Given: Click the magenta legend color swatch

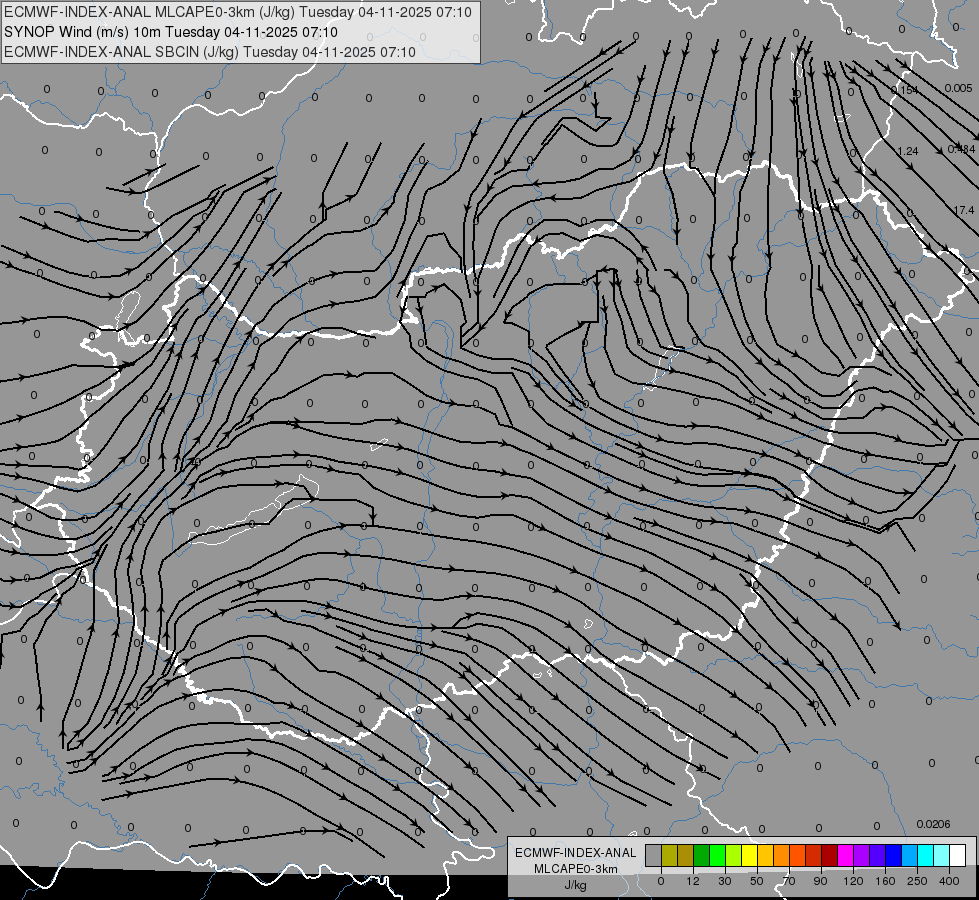Looking at the screenshot, I should (845, 855).
